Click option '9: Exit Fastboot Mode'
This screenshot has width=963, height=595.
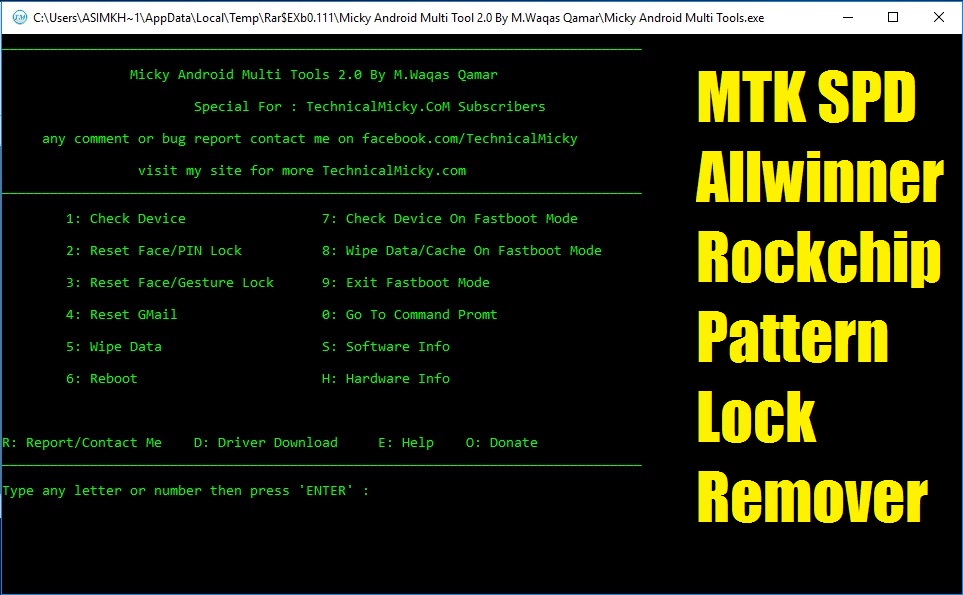[405, 282]
